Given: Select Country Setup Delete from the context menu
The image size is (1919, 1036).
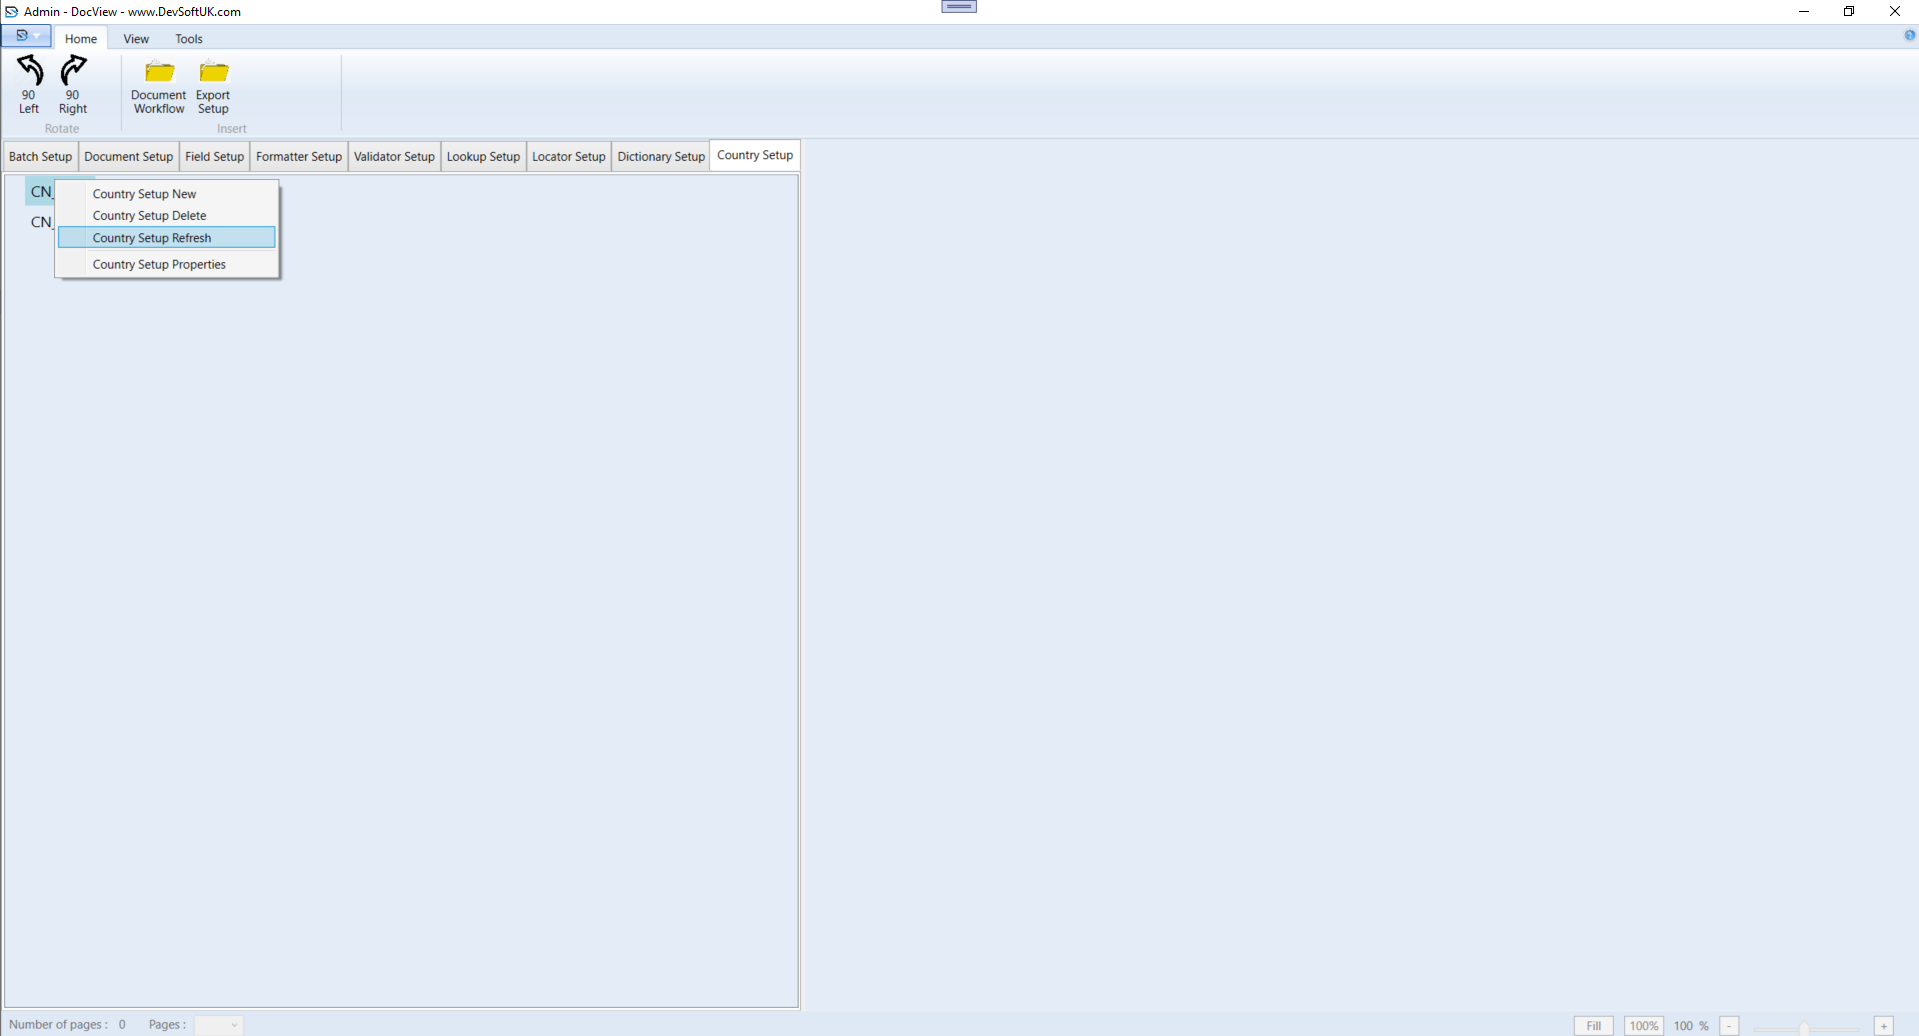Looking at the screenshot, I should (149, 215).
